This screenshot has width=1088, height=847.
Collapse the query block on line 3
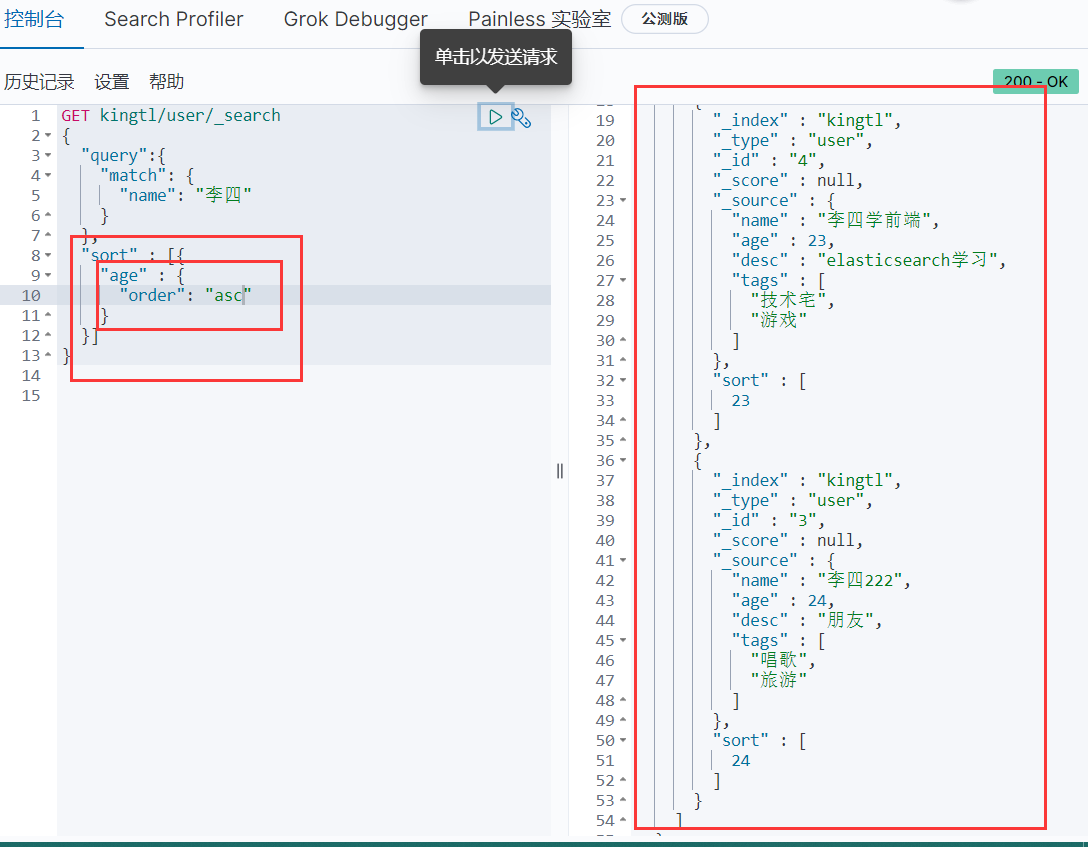click(x=48, y=156)
